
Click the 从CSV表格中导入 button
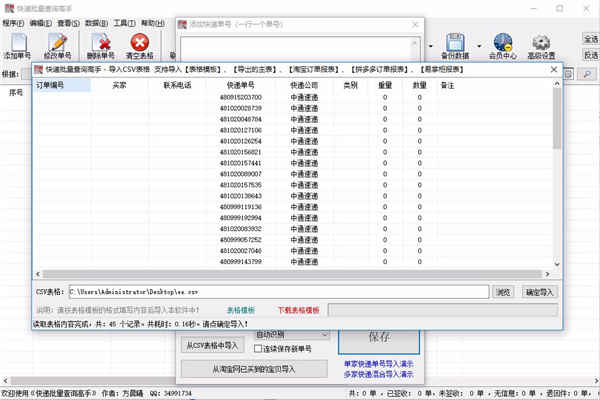click(212, 346)
